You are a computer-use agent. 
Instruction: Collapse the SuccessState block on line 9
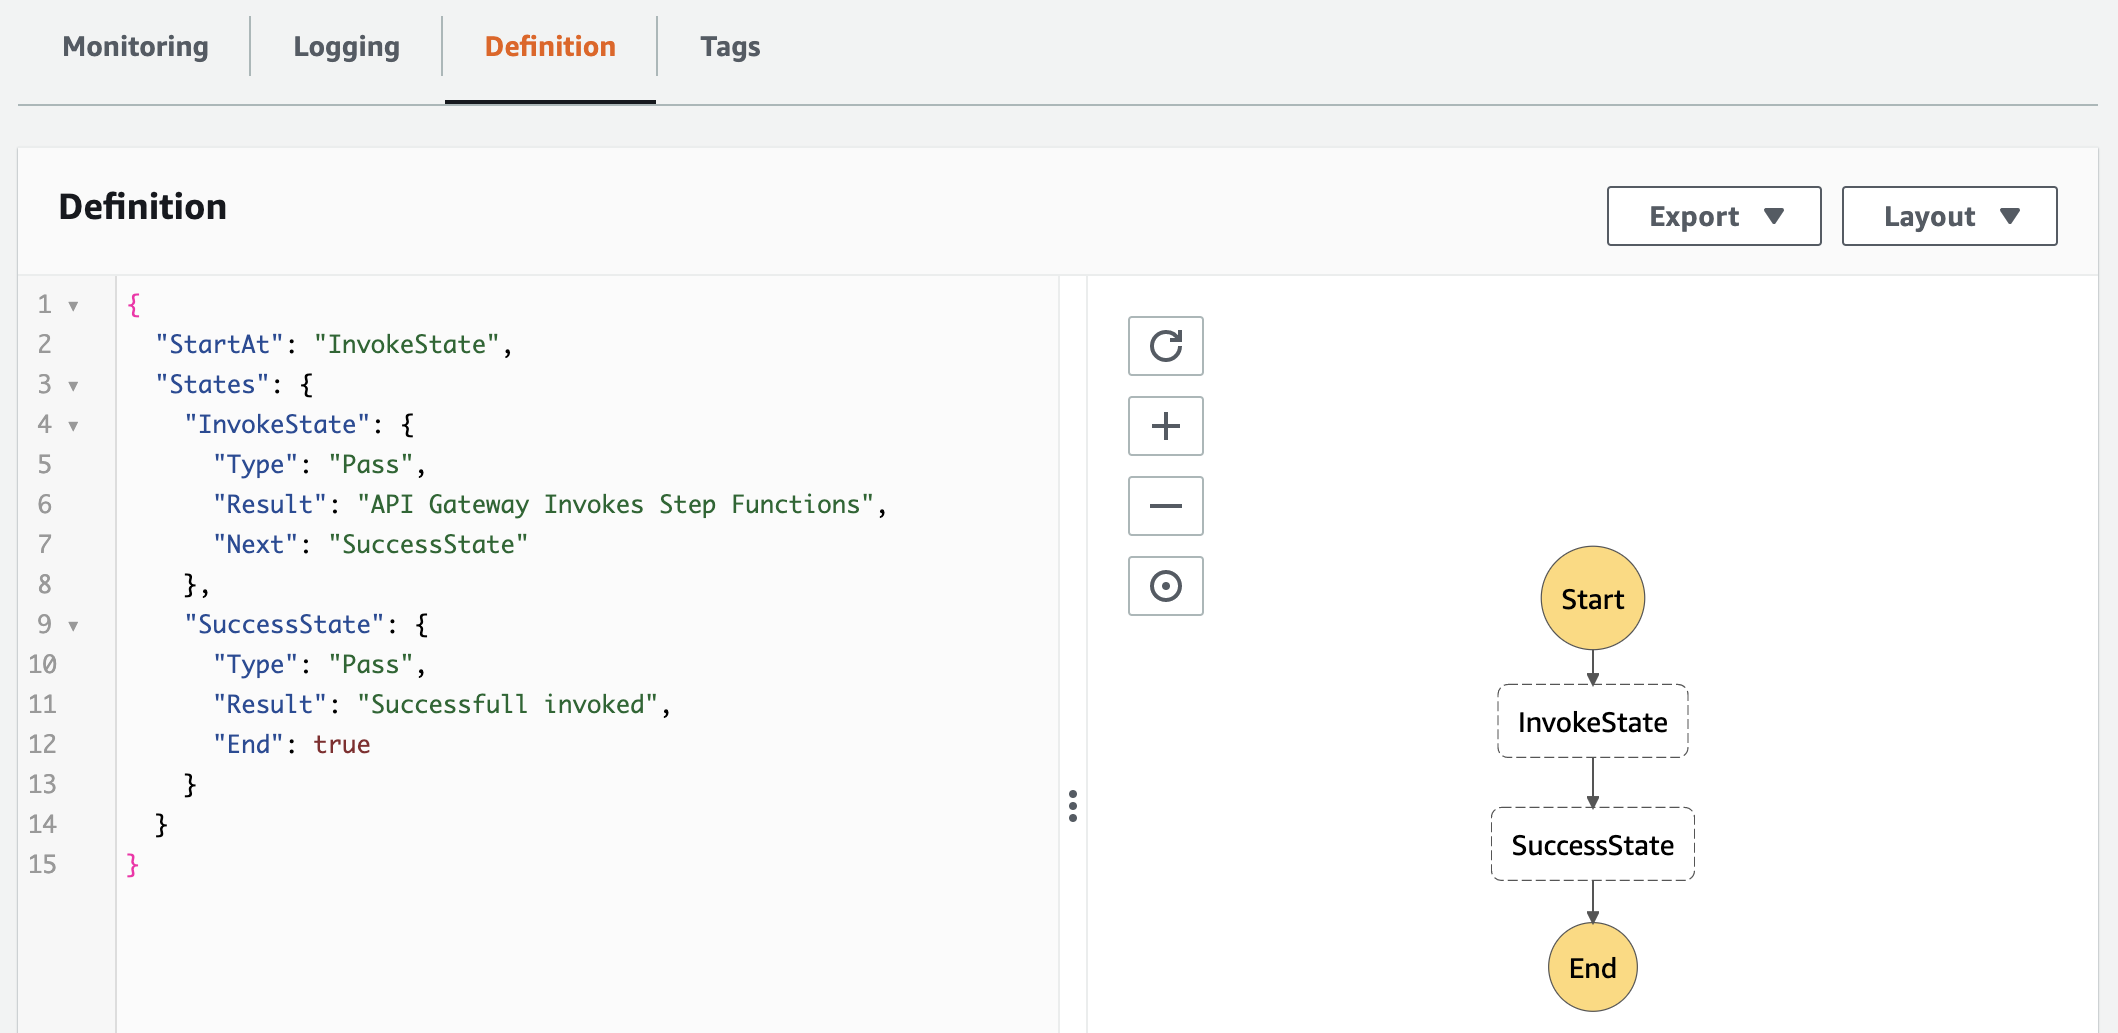[71, 624]
